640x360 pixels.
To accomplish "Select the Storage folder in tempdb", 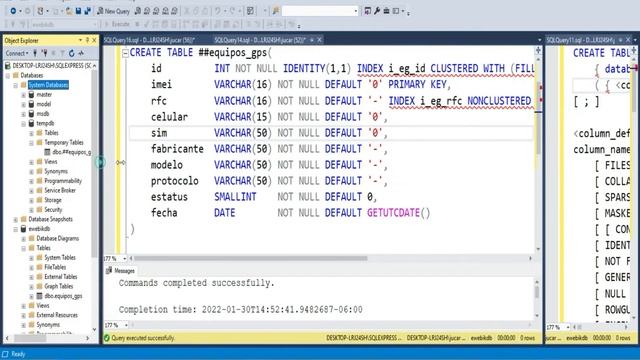I will point(53,200).
